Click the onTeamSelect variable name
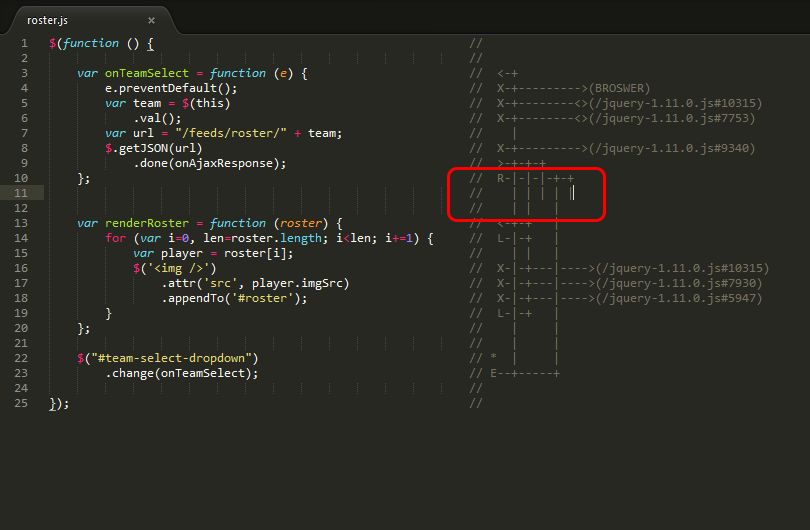The height and width of the screenshot is (530, 810). [147, 73]
